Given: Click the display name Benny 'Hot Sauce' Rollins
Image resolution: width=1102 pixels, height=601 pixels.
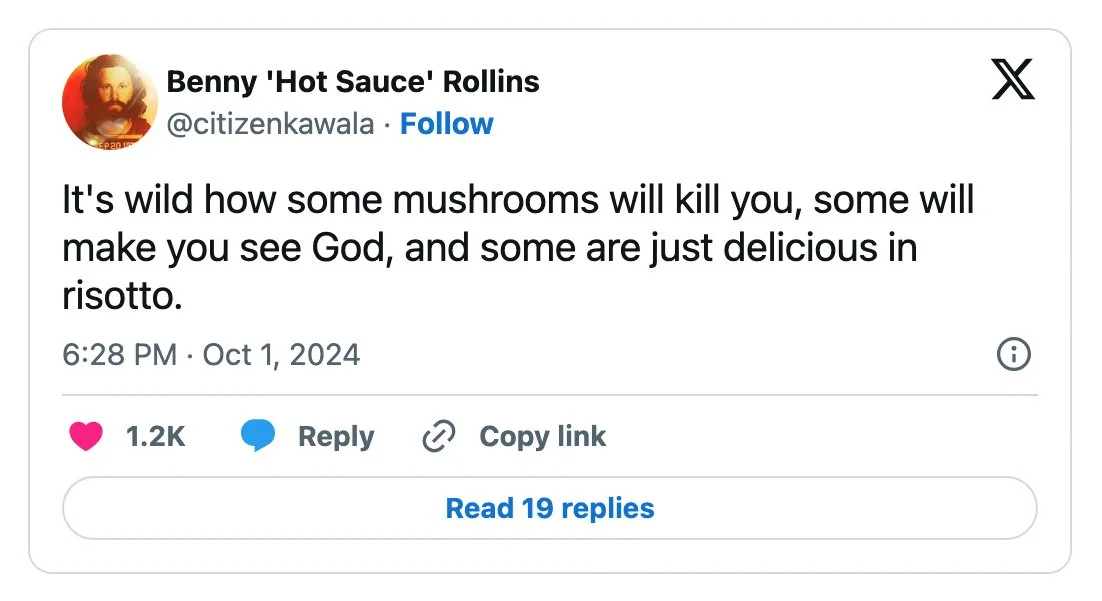Looking at the screenshot, I should tap(352, 81).
